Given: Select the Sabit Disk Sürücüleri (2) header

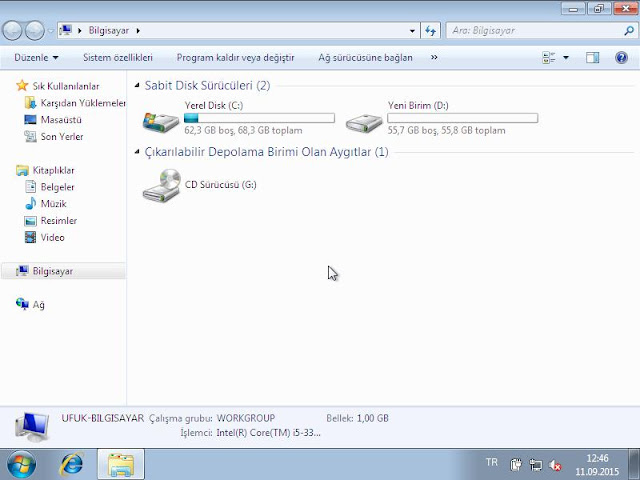Looking at the screenshot, I should tap(207, 85).
